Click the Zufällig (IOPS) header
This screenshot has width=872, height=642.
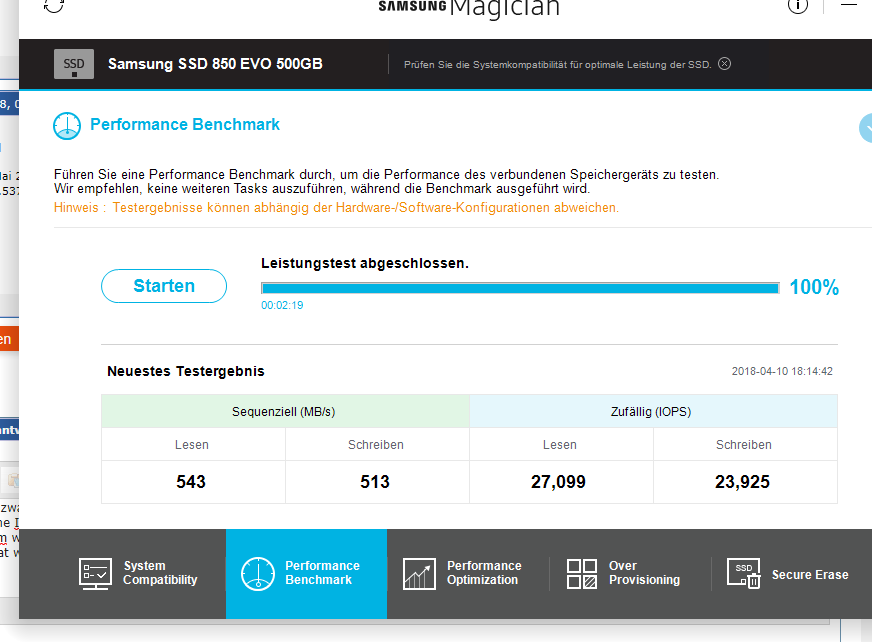click(651, 412)
